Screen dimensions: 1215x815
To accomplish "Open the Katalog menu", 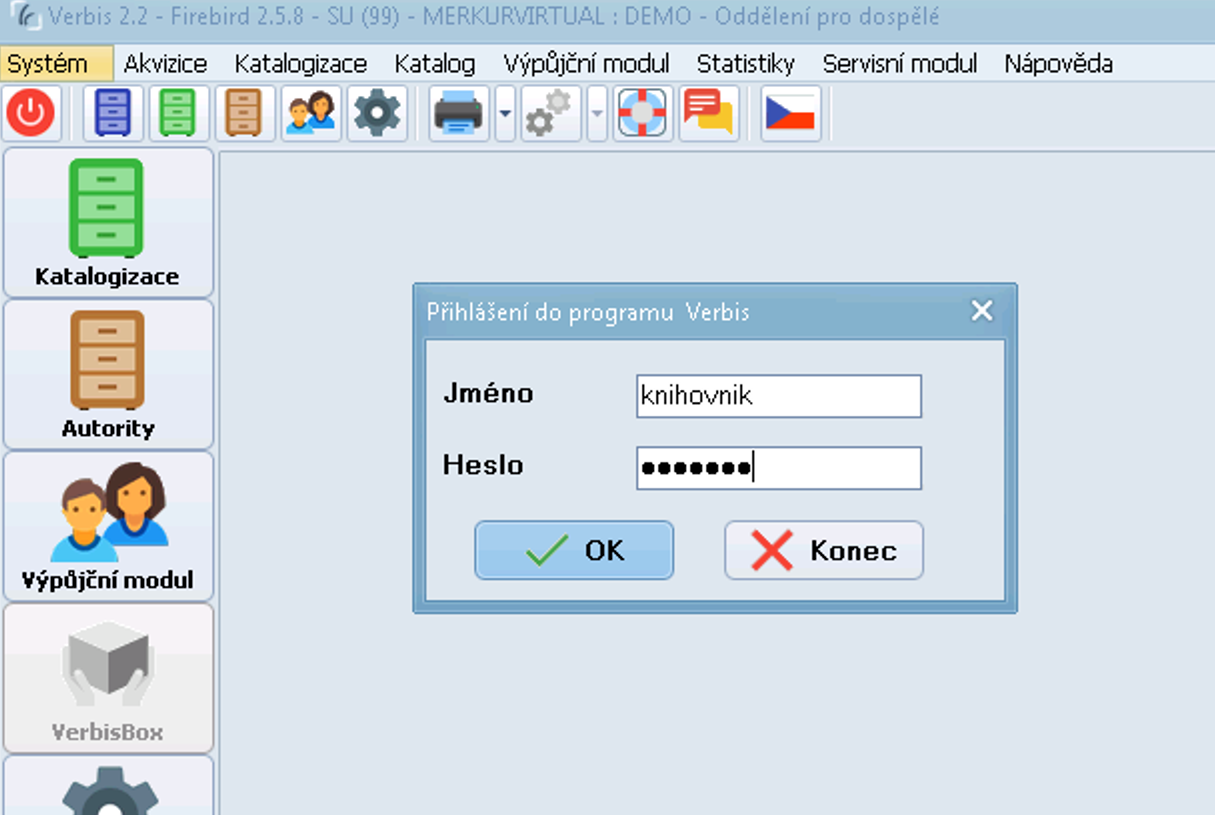I will click(x=435, y=64).
